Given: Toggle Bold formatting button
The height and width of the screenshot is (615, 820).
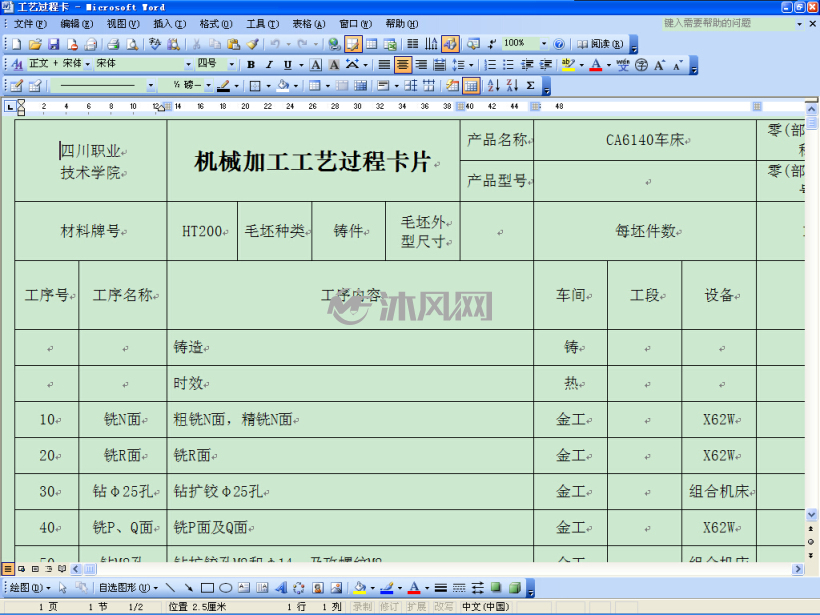Looking at the screenshot, I should point(251,65).
